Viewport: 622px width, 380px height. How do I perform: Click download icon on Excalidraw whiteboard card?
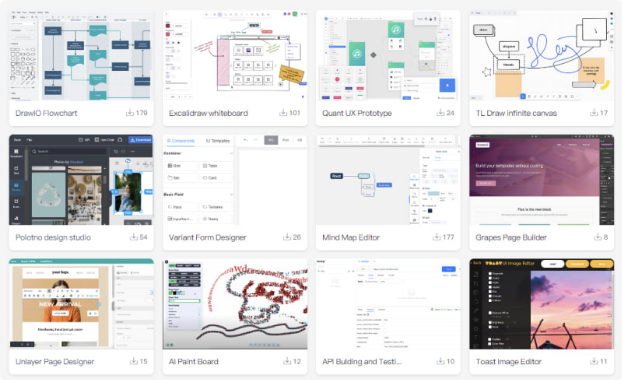coord(283,113)
